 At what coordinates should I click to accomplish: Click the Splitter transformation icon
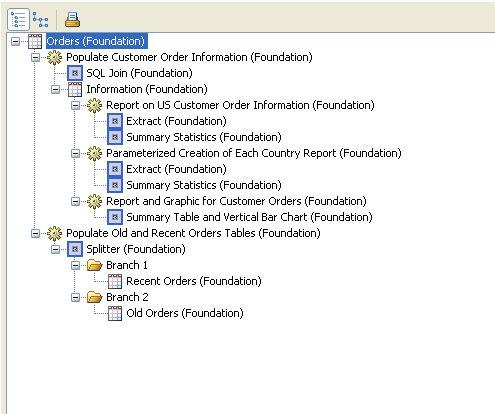coord(75,249)
